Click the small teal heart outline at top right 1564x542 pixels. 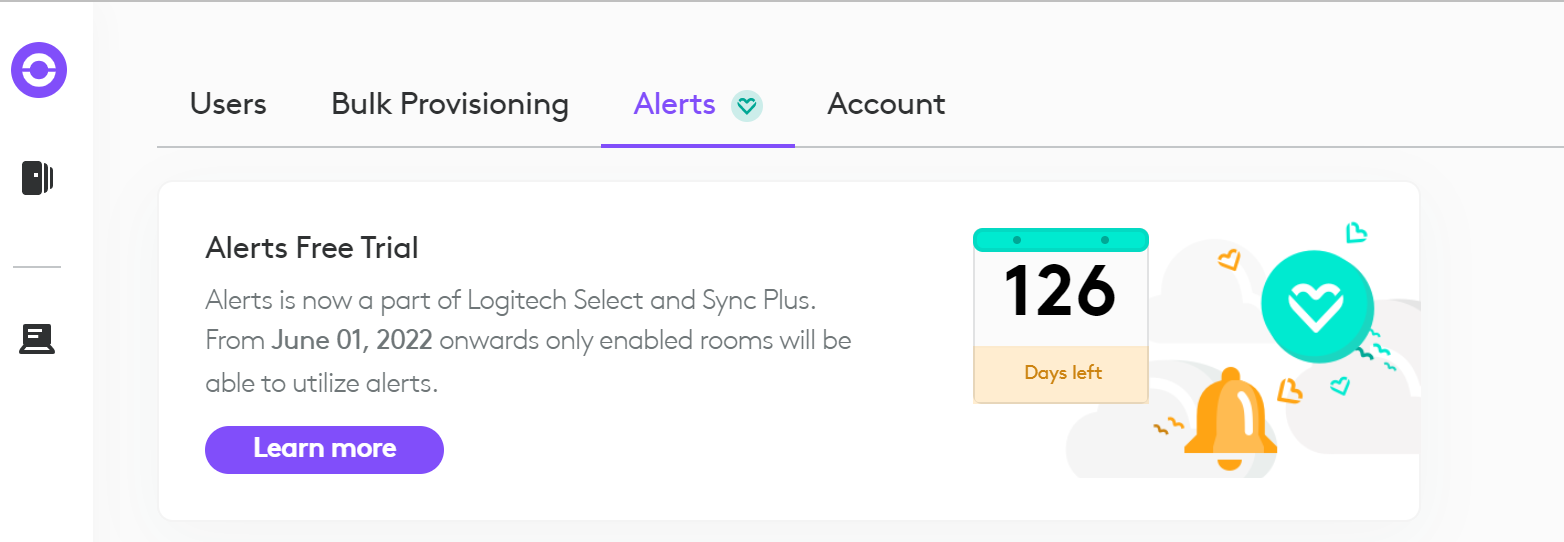pyautogui.click(x=1356, y=233)
